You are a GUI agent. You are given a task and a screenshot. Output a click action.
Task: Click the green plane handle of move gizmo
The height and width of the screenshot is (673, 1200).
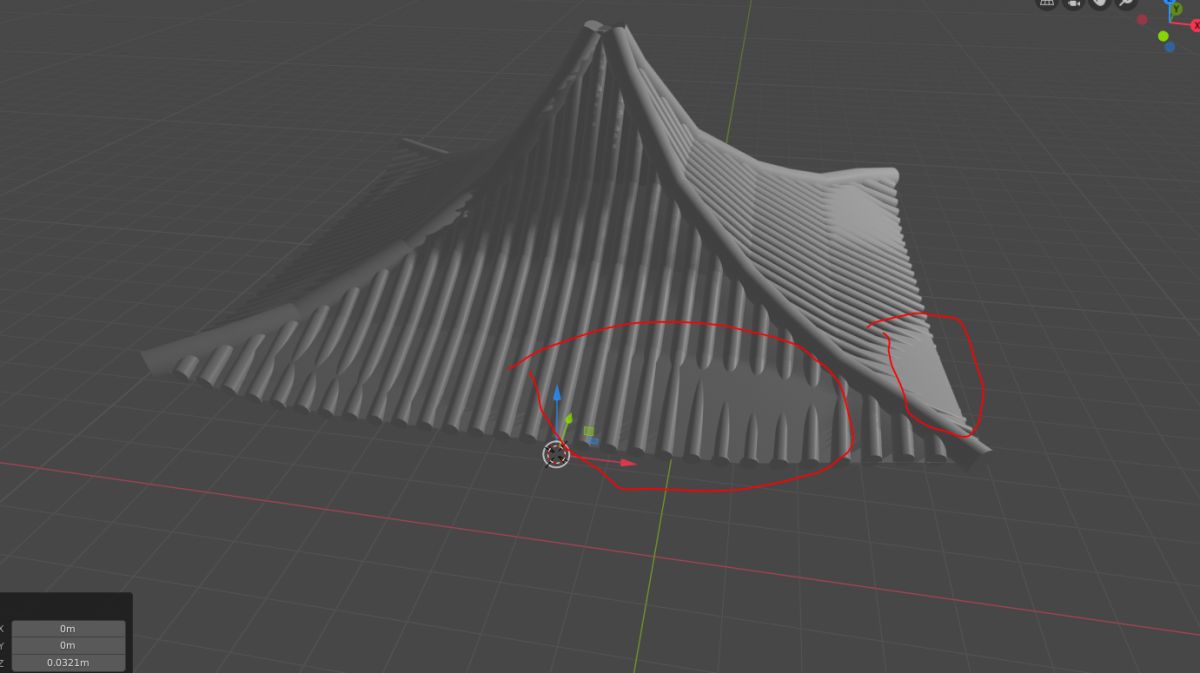click(589, 431)
